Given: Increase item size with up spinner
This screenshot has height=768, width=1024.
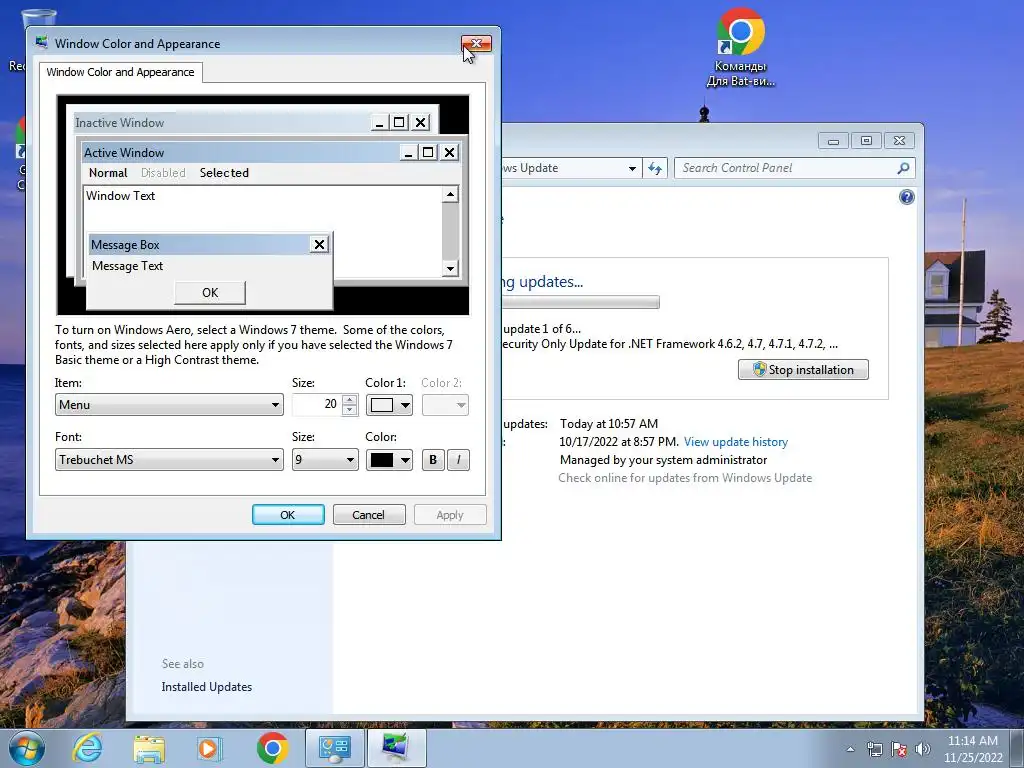Looking at the screenshot, I should 350,400.
